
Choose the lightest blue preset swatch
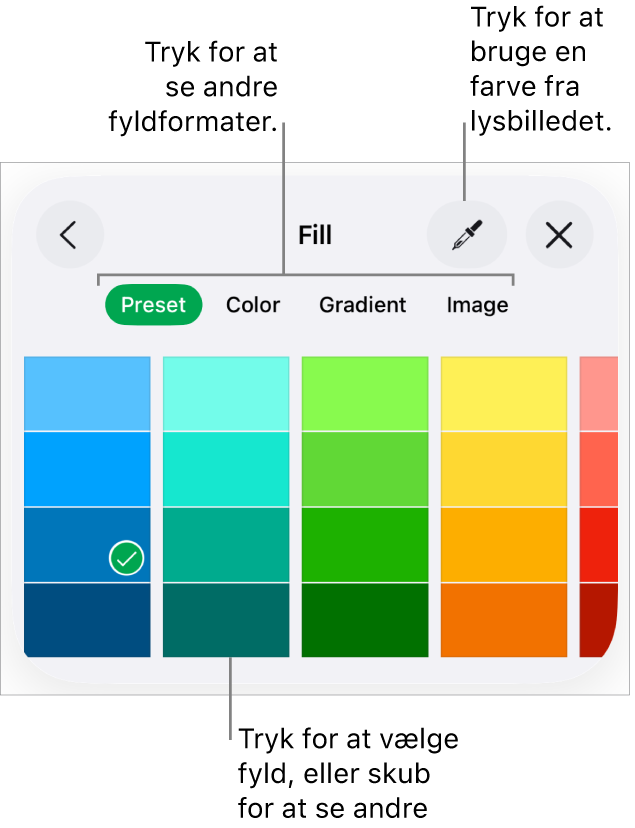tap(87, 394)
